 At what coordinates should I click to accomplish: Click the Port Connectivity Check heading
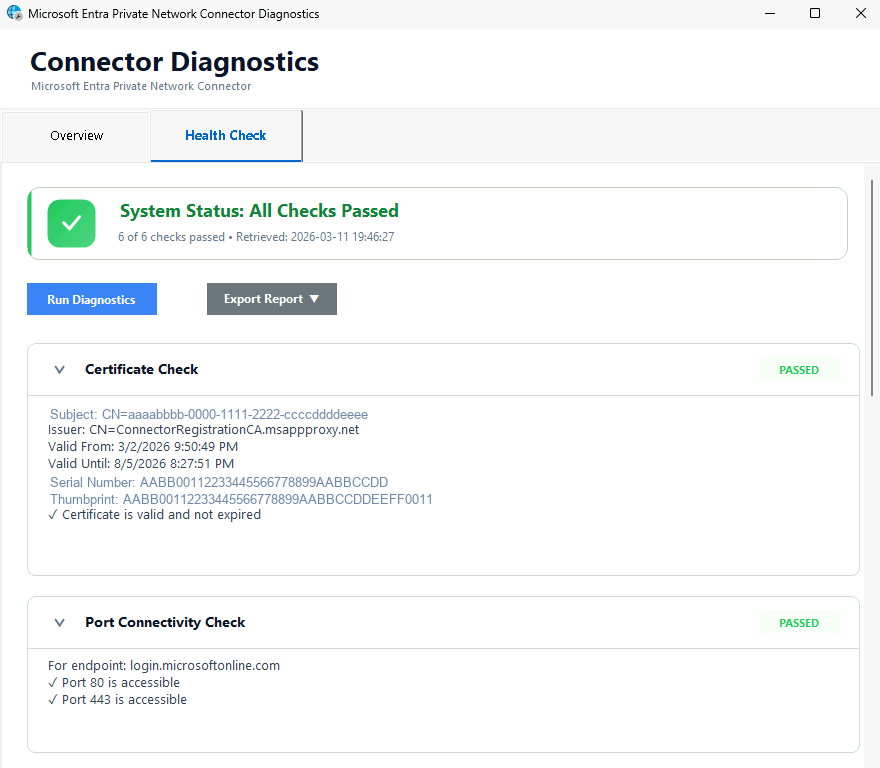click(x=165, y=623)
